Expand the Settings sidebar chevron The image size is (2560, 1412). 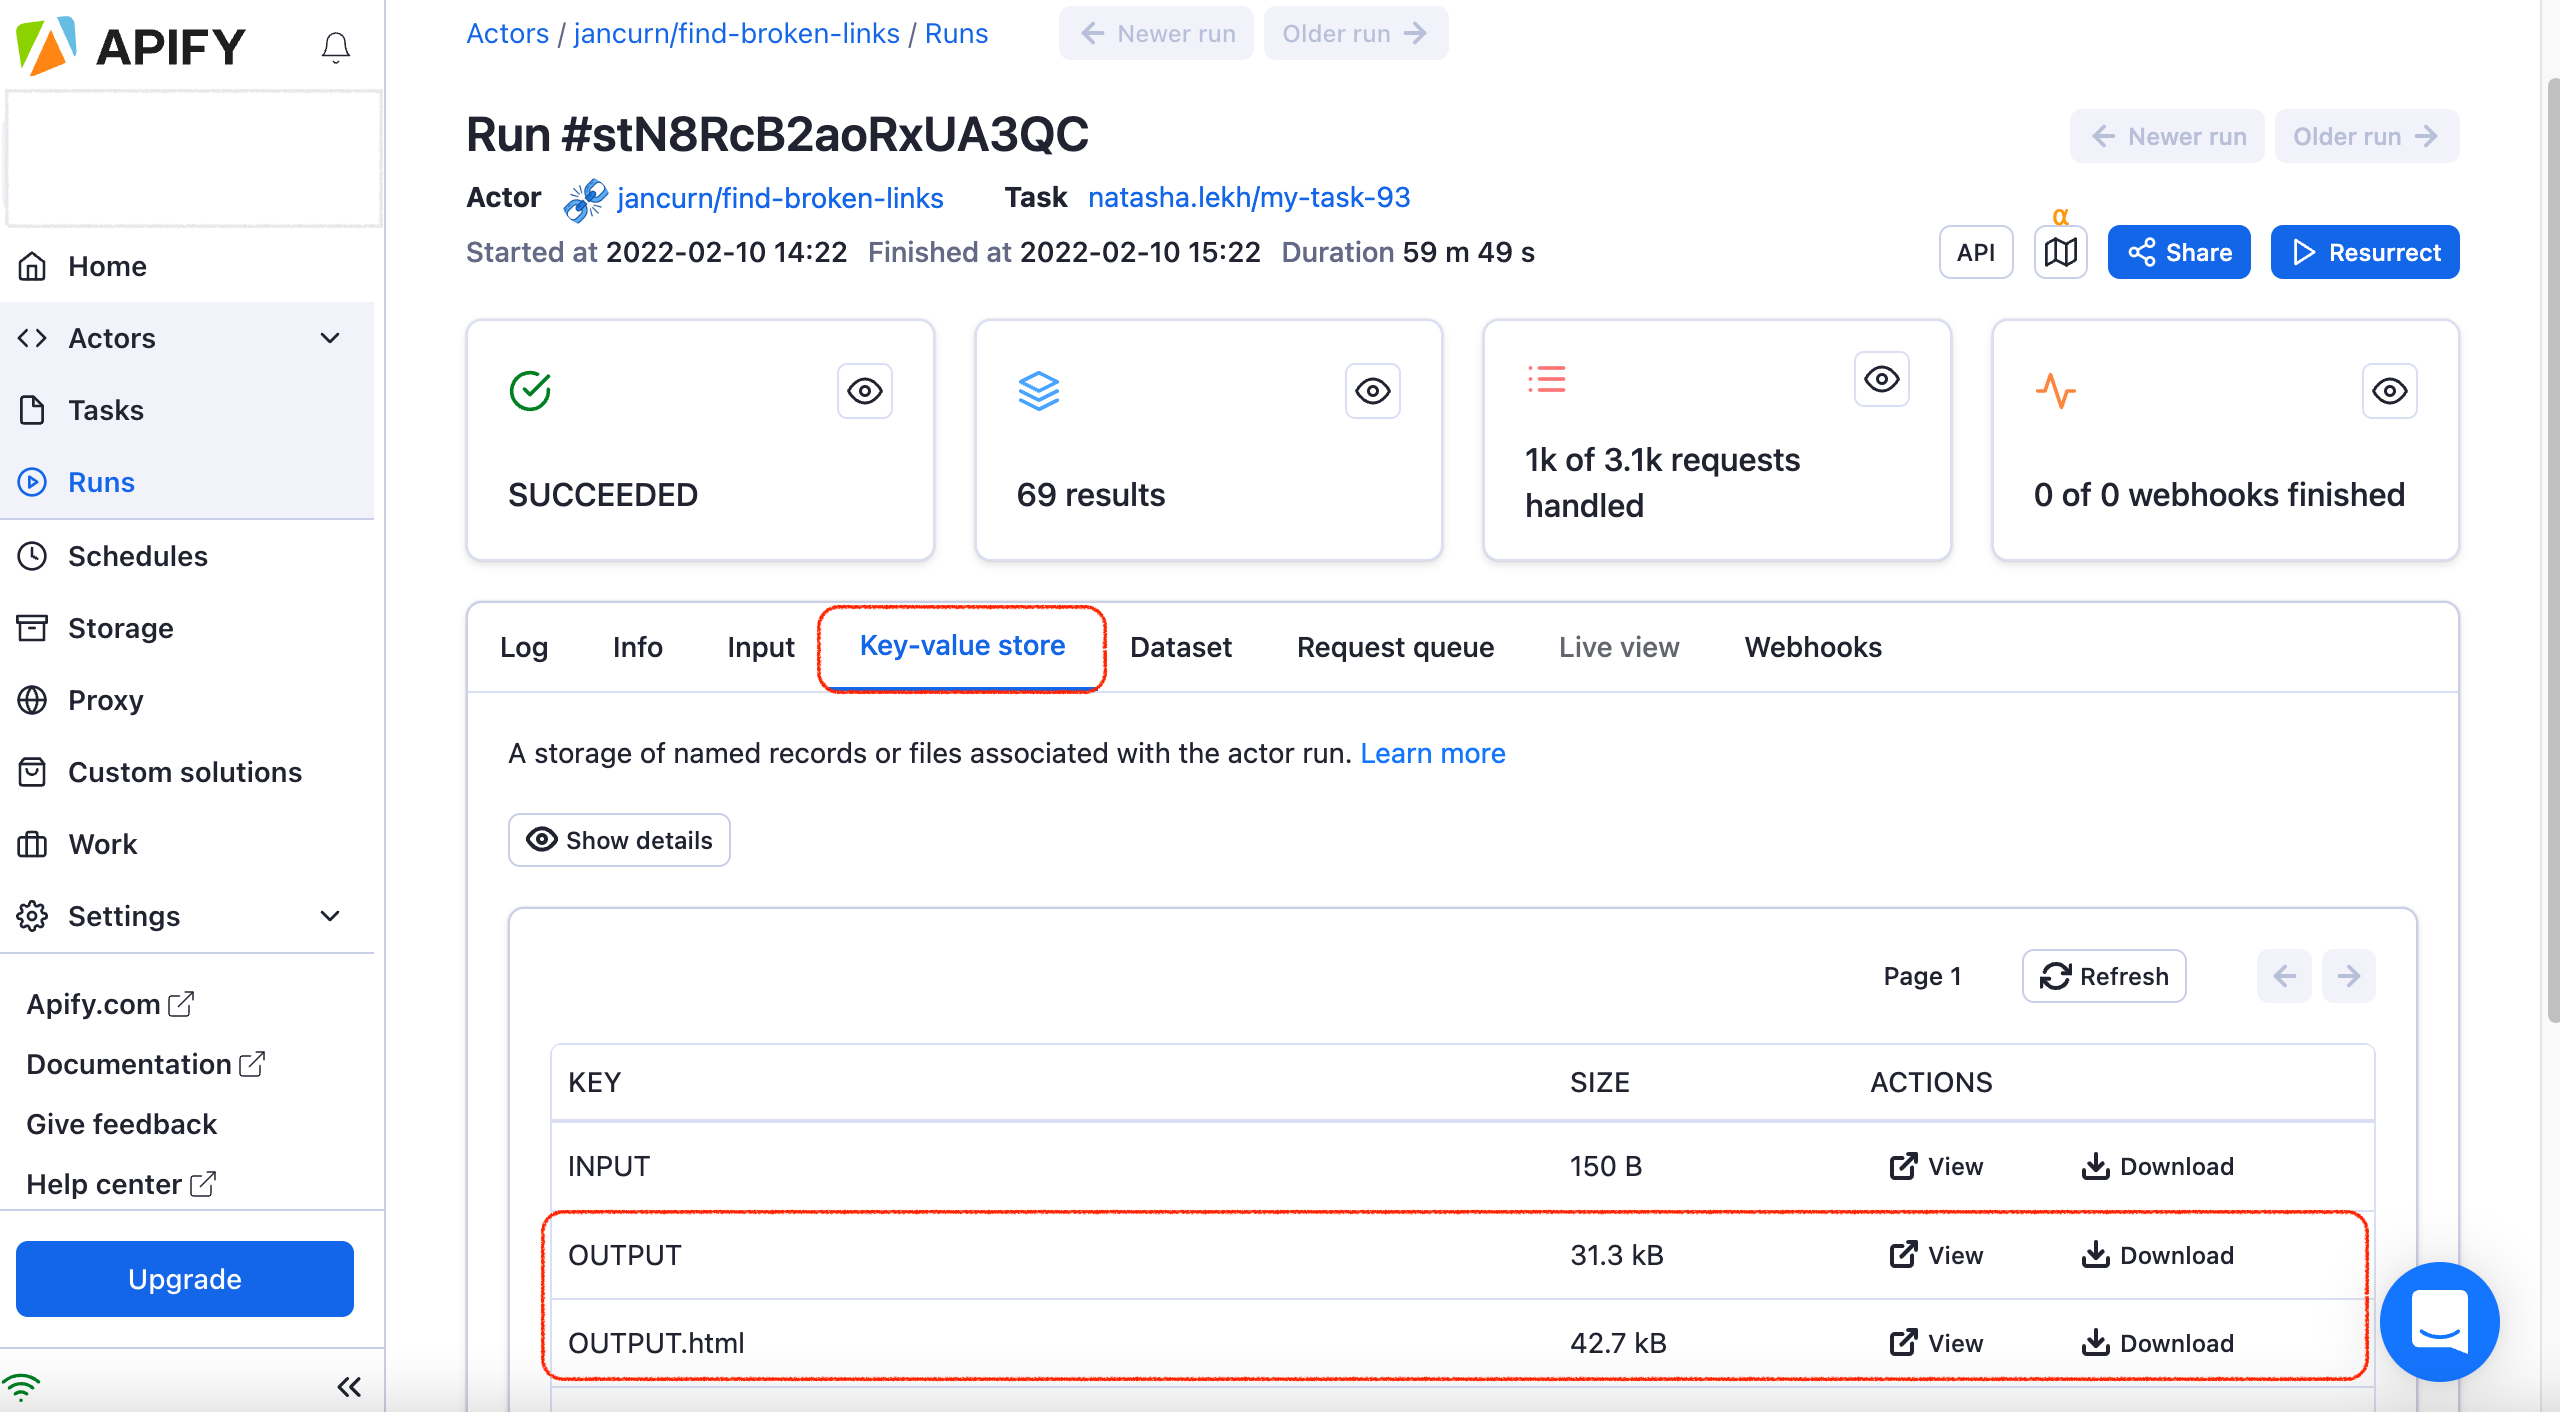tap(330, 916)
